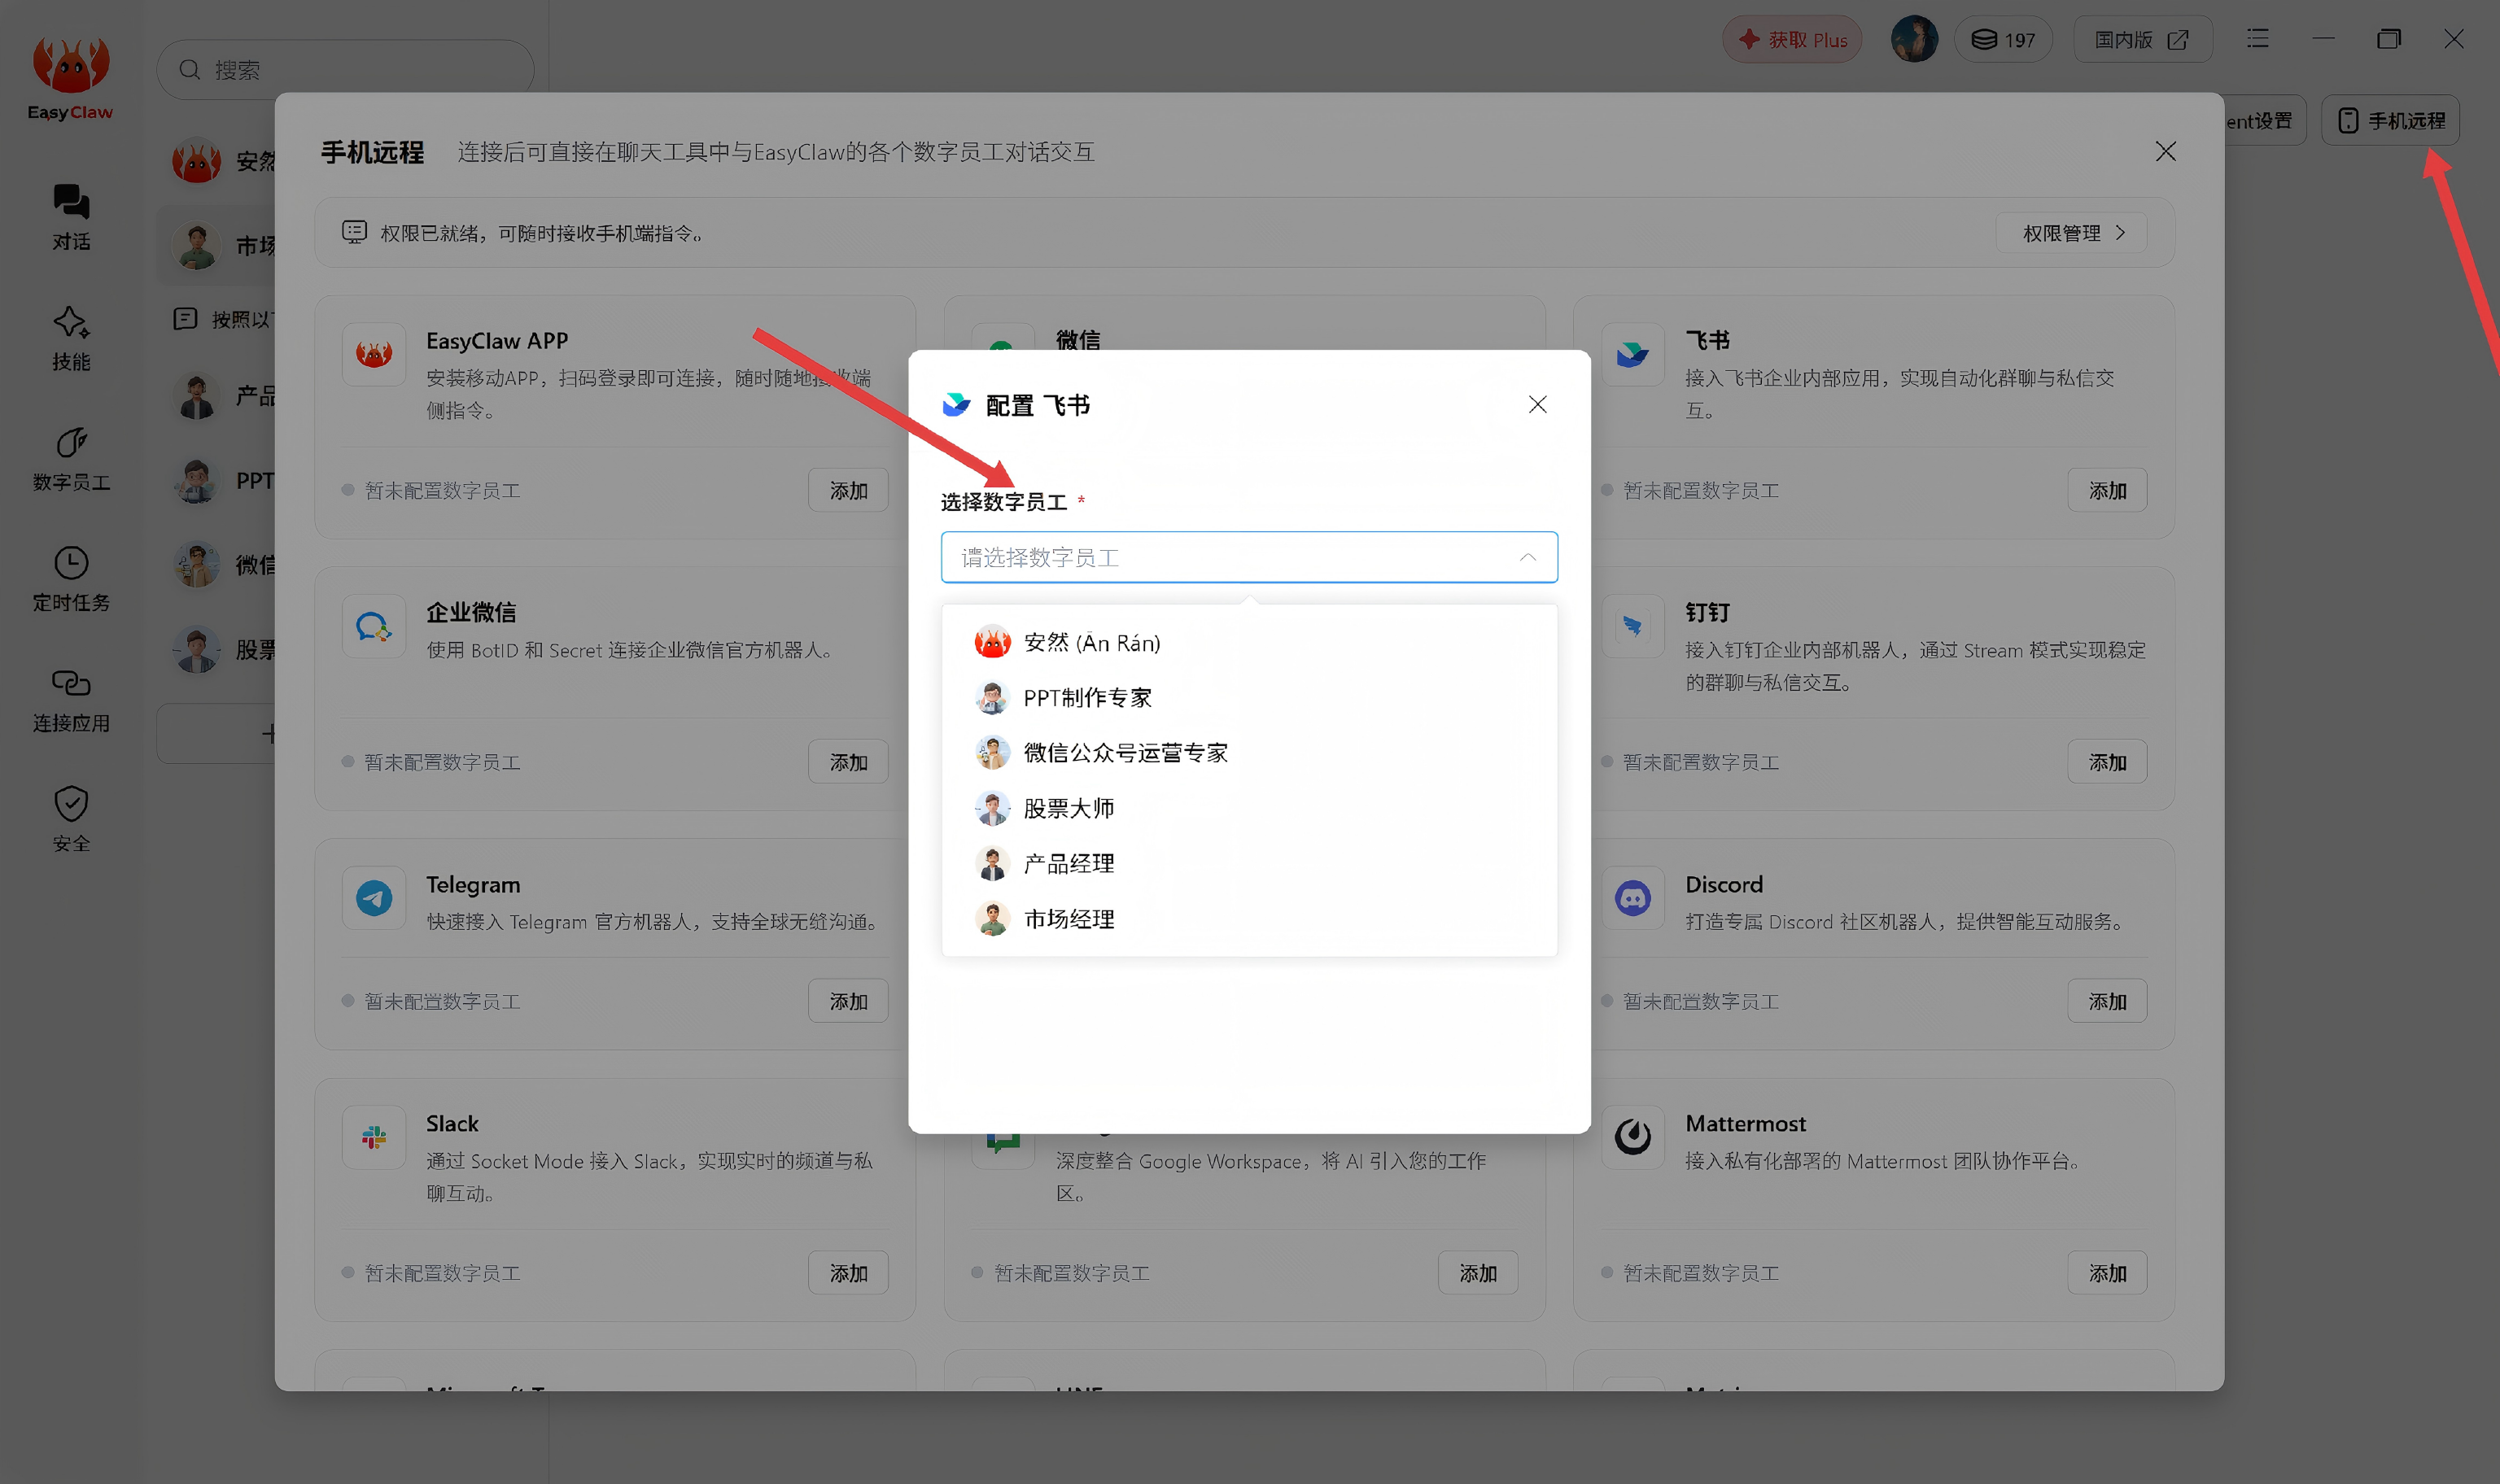This screenshot has width=2500, height=1484.
Task: Go to 技能 skills section
Action: point(71,338)
